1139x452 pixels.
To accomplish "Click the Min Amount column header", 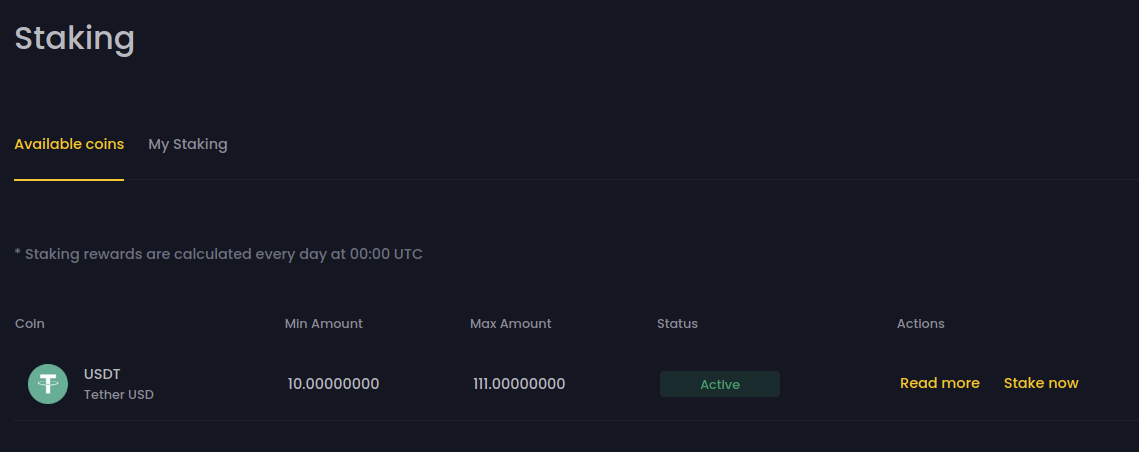I will coord(323,324).
